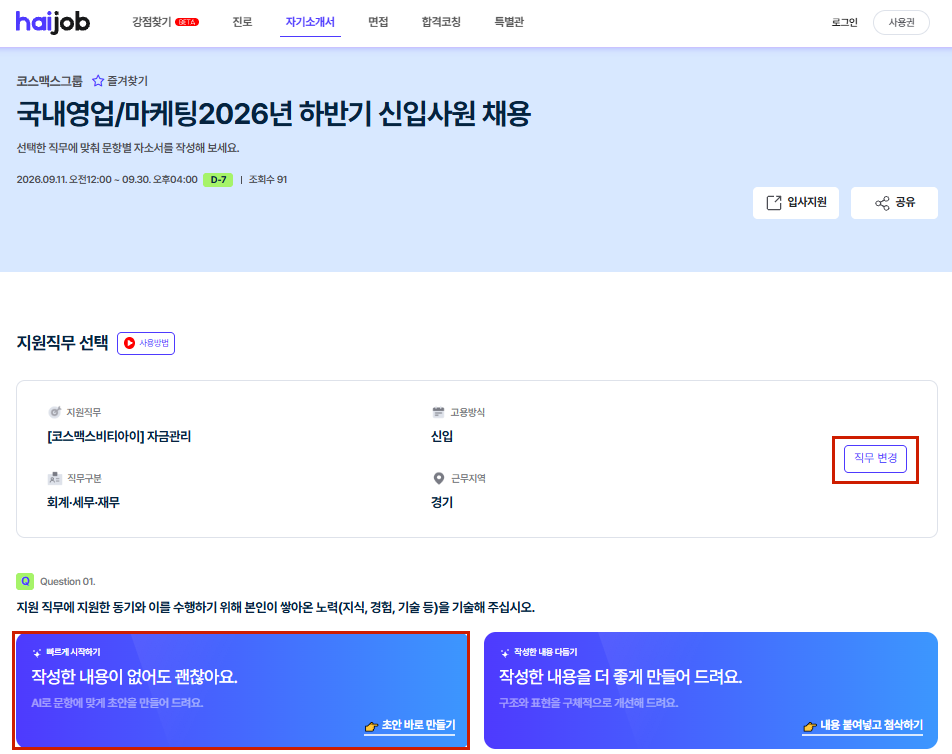Select the 자기소개서 tab
The height and width of the screenshot is (754, 952).
coord(310,22)
